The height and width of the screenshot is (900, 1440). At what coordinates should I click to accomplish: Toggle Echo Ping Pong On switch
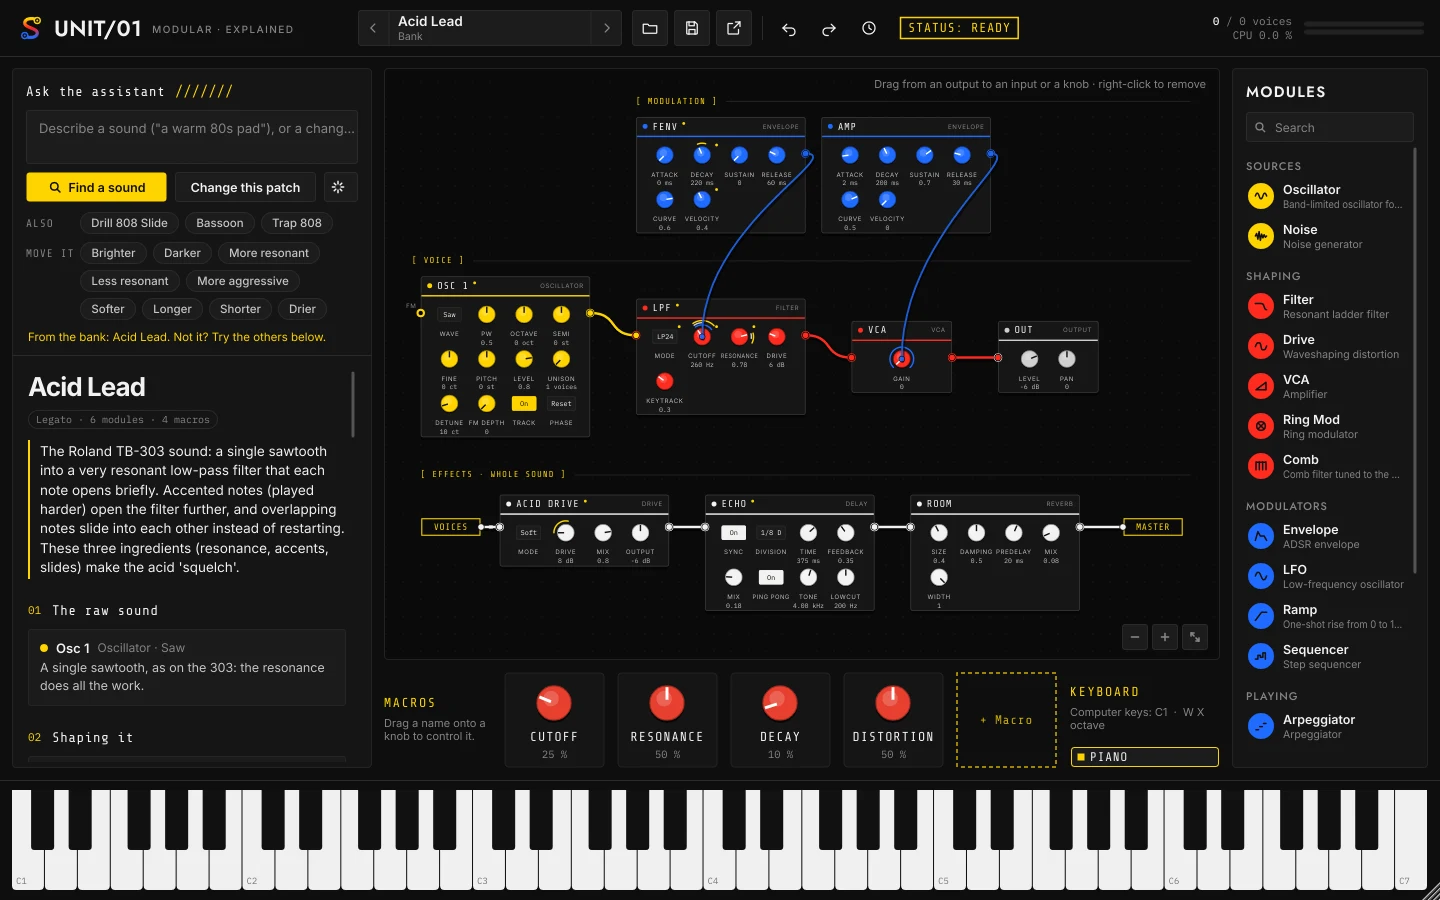point(771,577)
